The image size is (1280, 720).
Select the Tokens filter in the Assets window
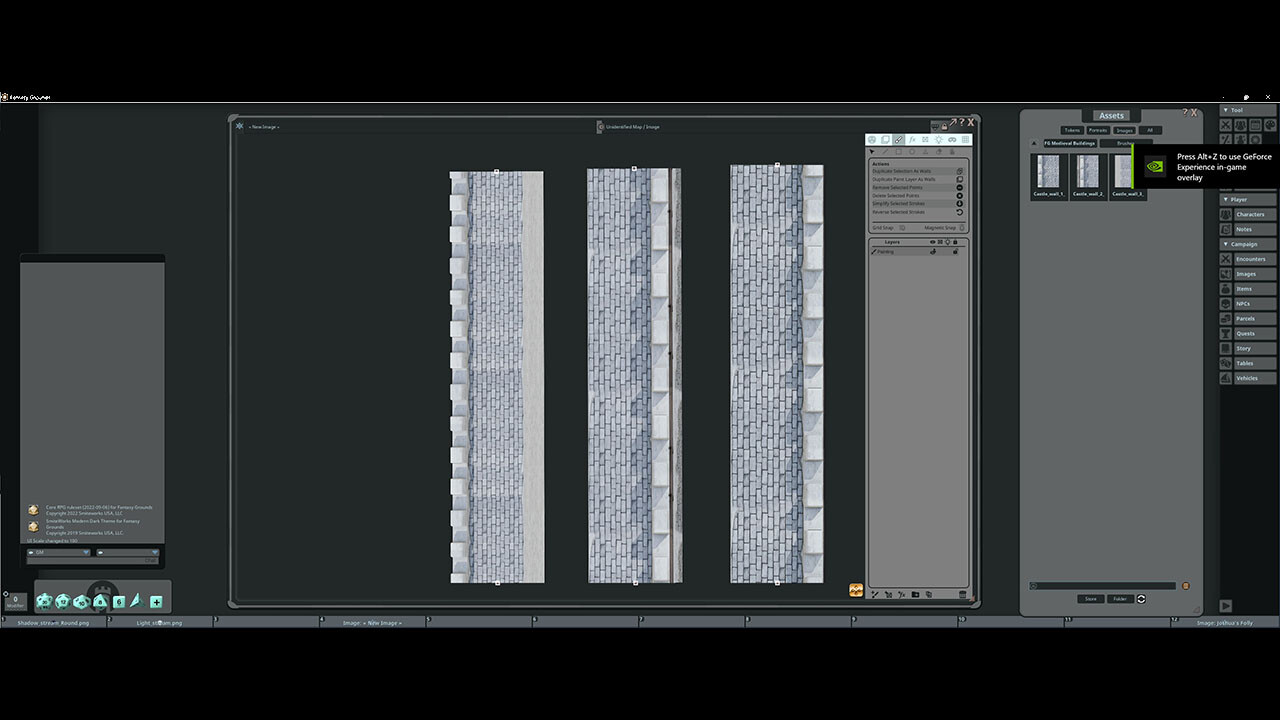(x=1071, y=129)
